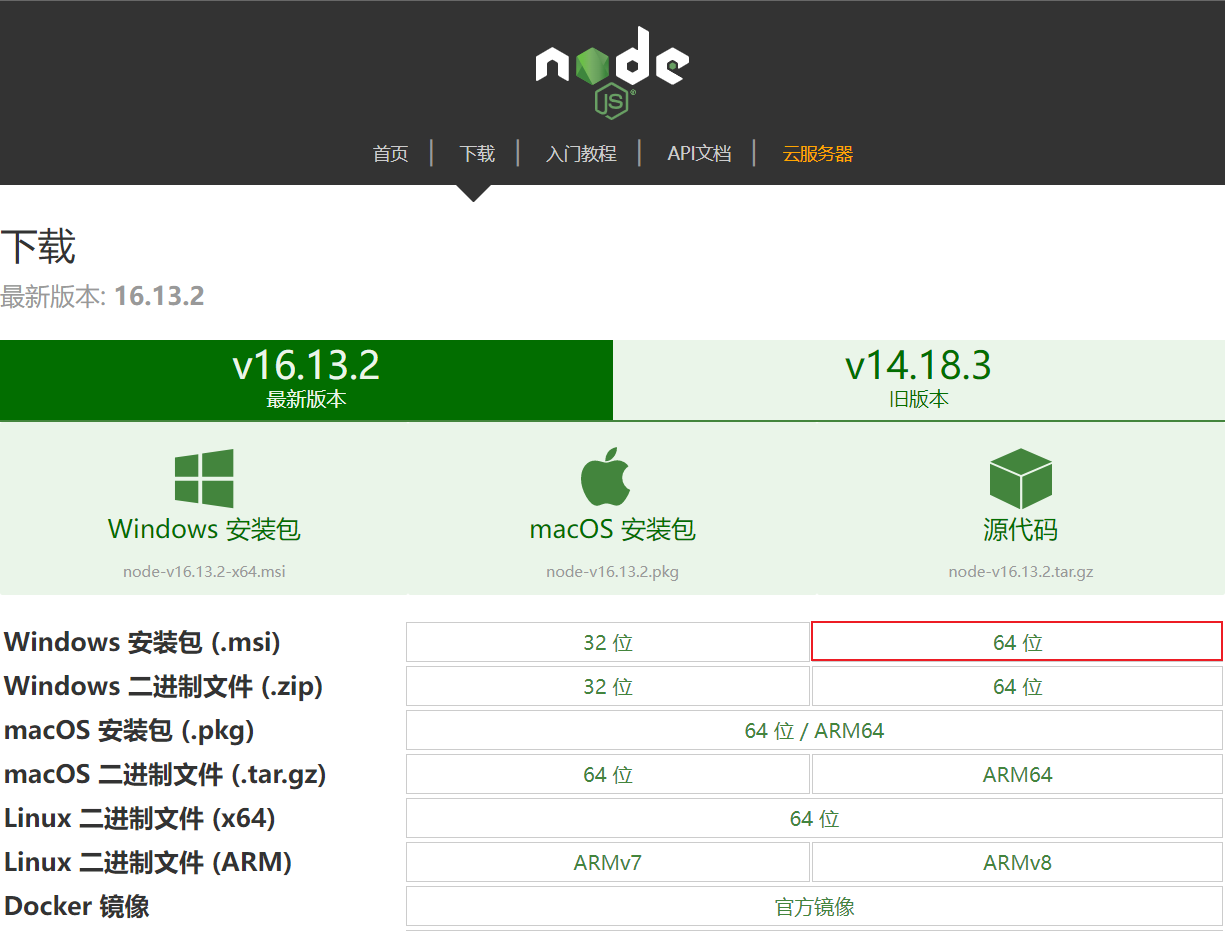Click the 源代码 download link
Image resolution: width=1225 pixels, height=931 pixels.
point(1020,529)
